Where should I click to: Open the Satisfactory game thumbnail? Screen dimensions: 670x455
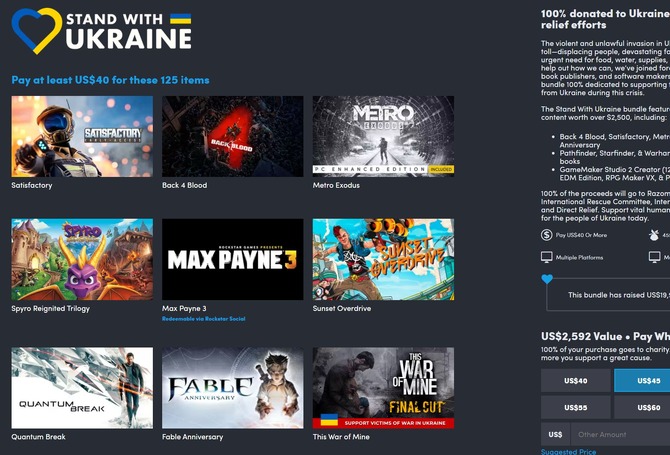[82, 136]
